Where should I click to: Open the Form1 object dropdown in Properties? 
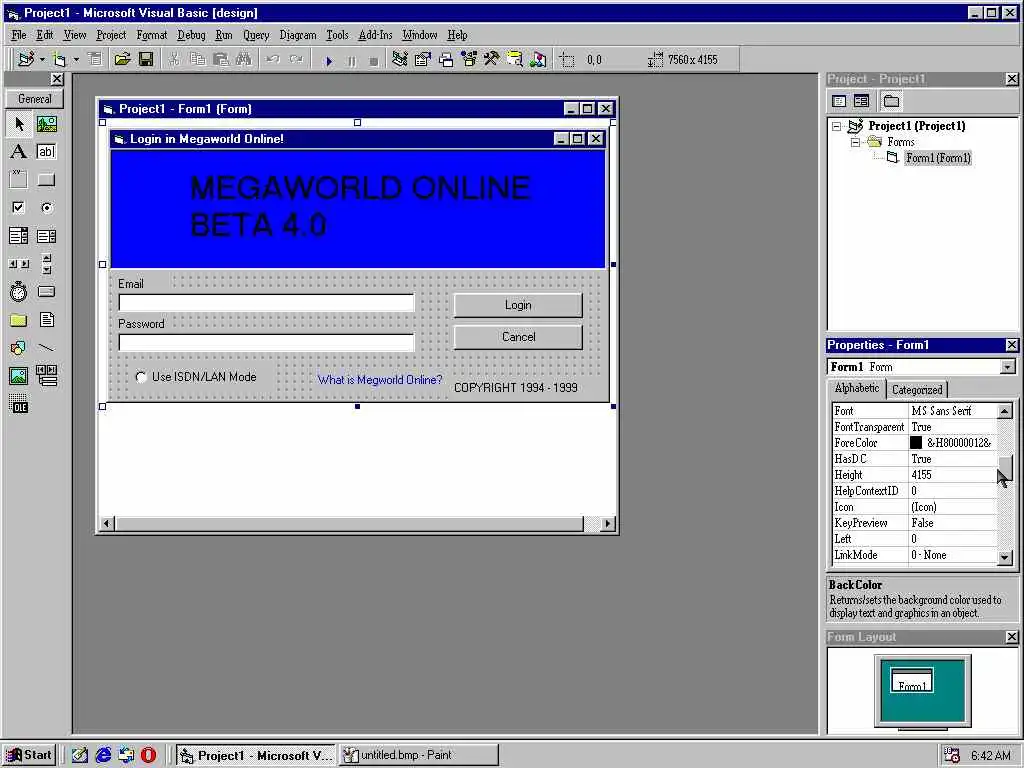click(1008, 367)
